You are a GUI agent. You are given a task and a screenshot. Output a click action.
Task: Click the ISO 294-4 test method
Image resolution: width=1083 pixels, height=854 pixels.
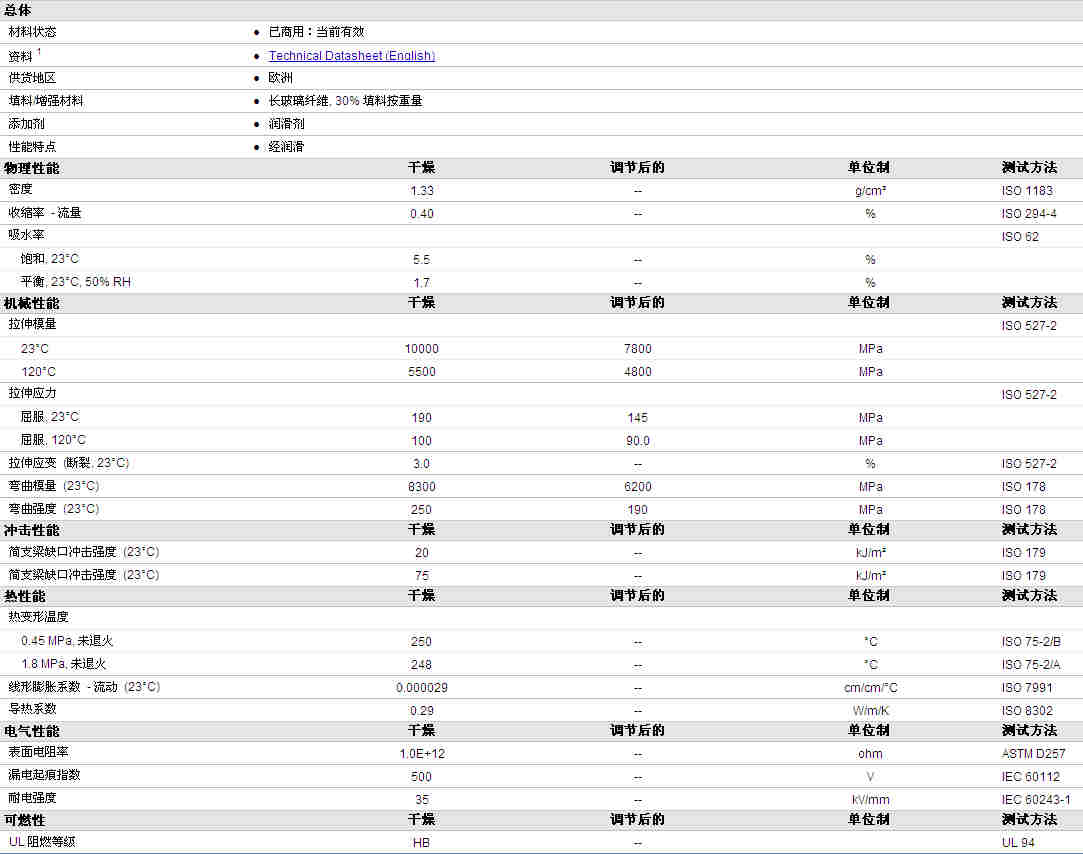pyautogui.click(x=1029, y=214)
